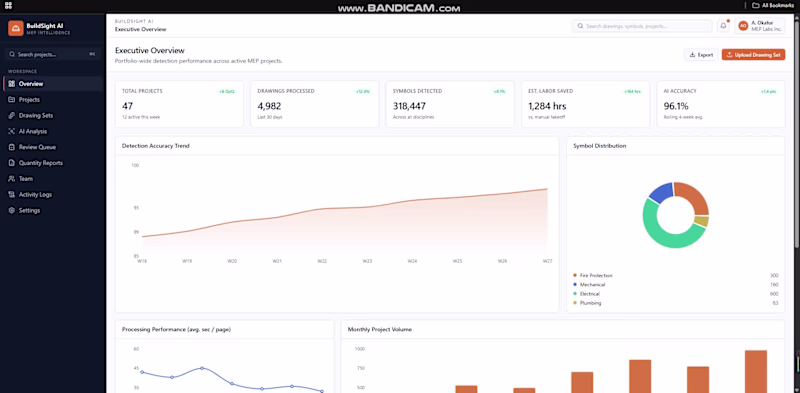This screenshot has height=393, width=800.
Task: Click the W18 axis label
Action: (x=142, y=261)
